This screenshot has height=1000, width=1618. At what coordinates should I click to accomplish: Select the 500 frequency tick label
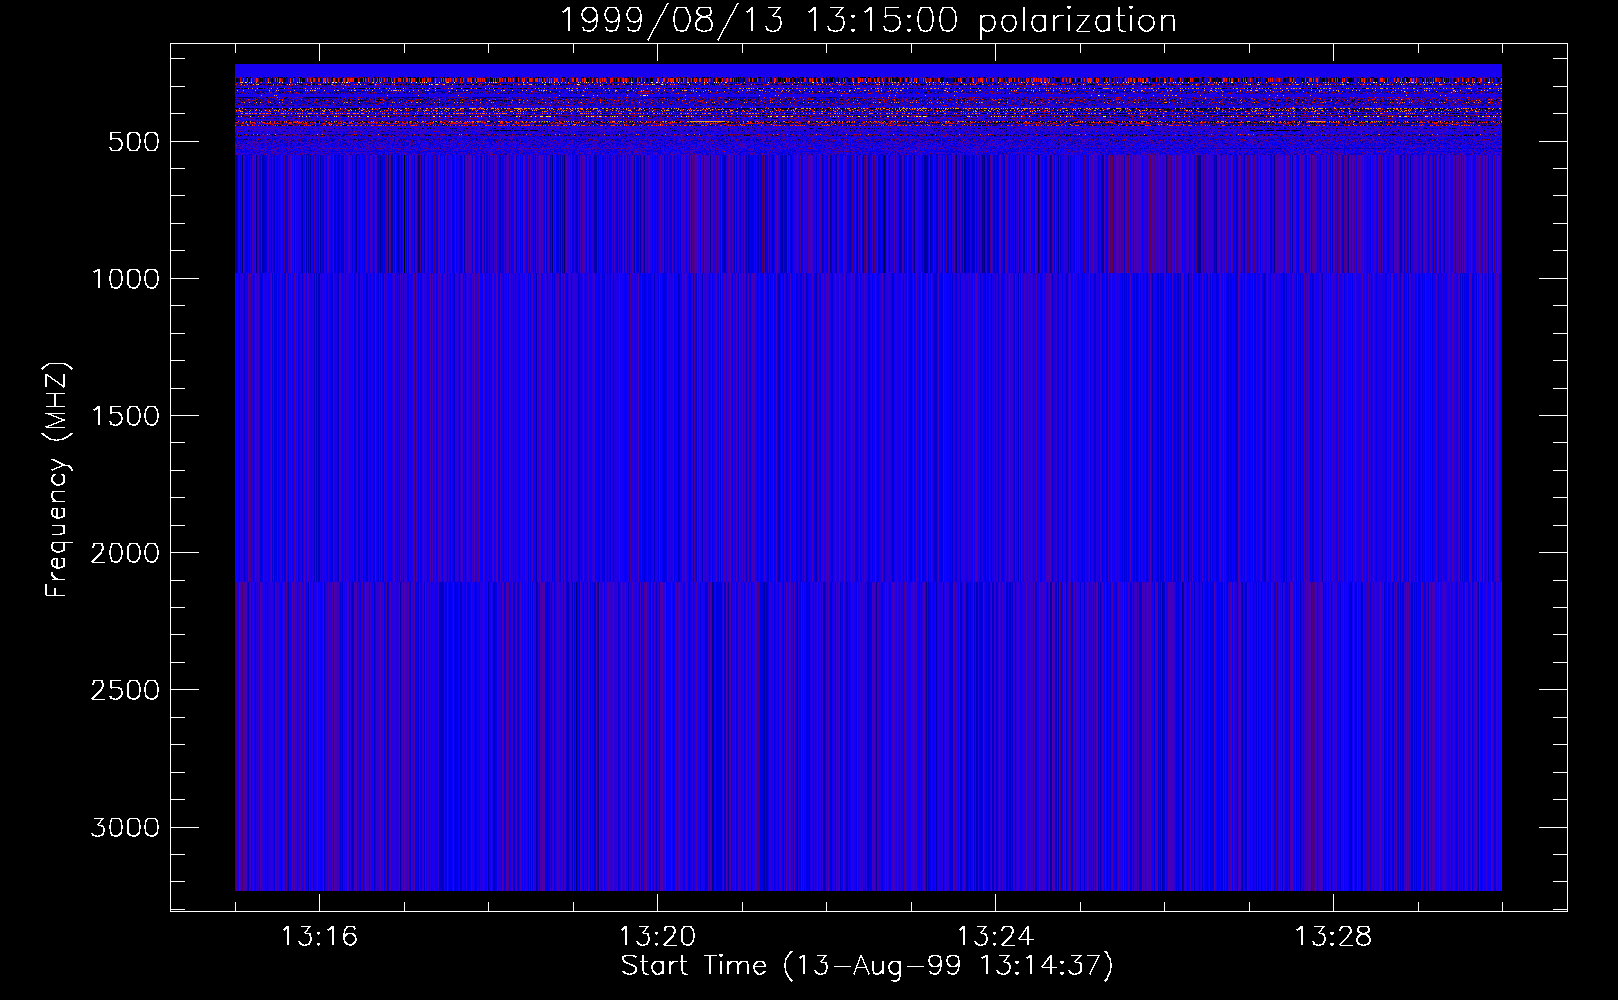pos(133,142)
